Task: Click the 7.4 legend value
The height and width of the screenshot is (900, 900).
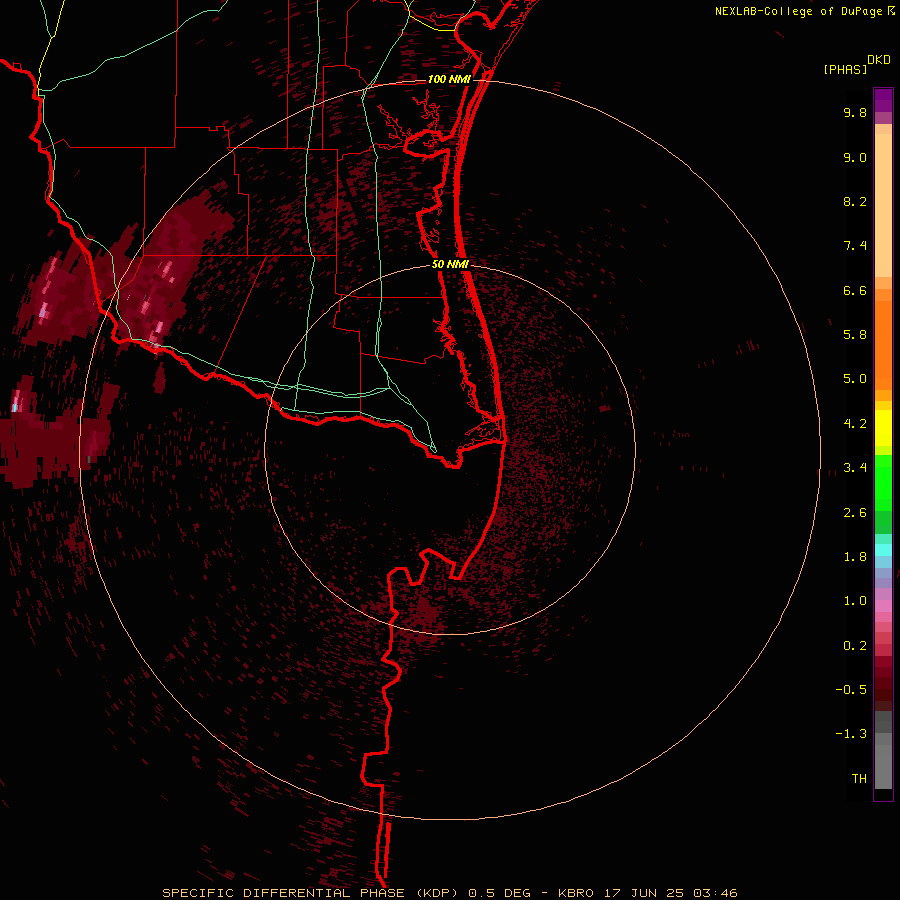Action: (x=855, y=246)
